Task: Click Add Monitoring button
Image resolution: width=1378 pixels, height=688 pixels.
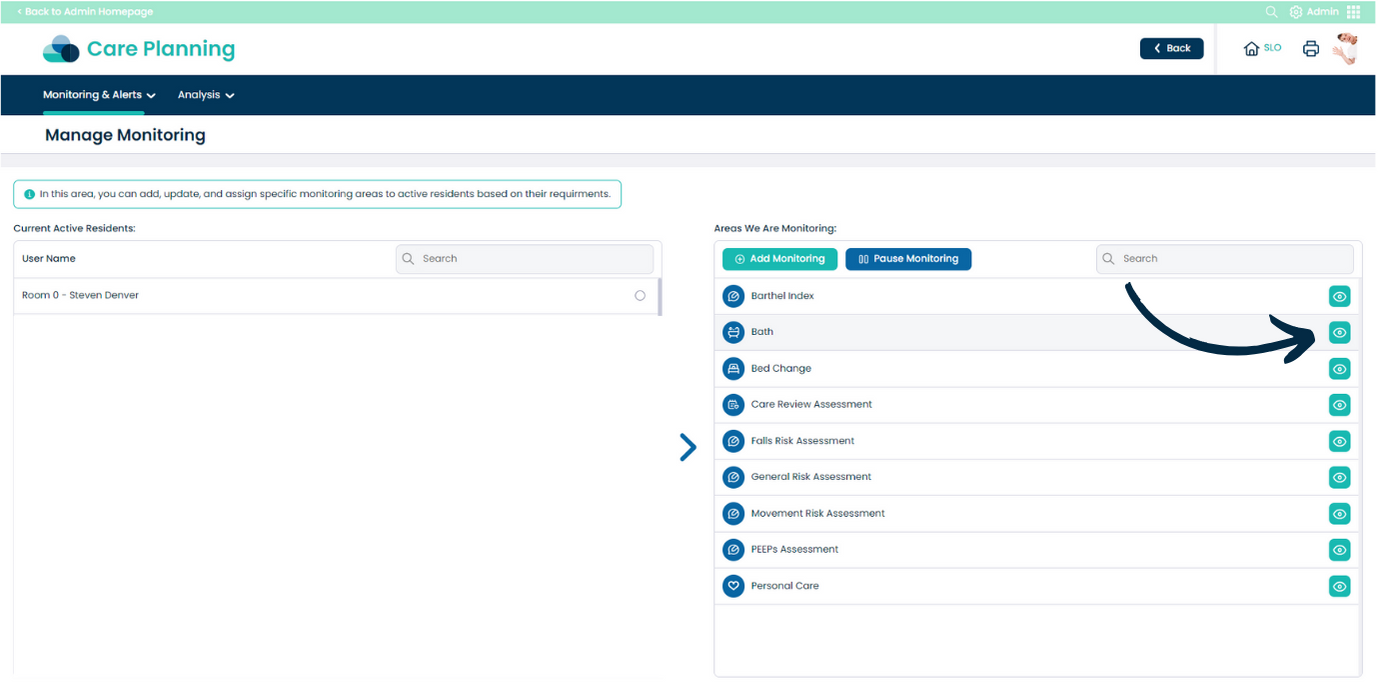Action: click(x=780, y=259)
